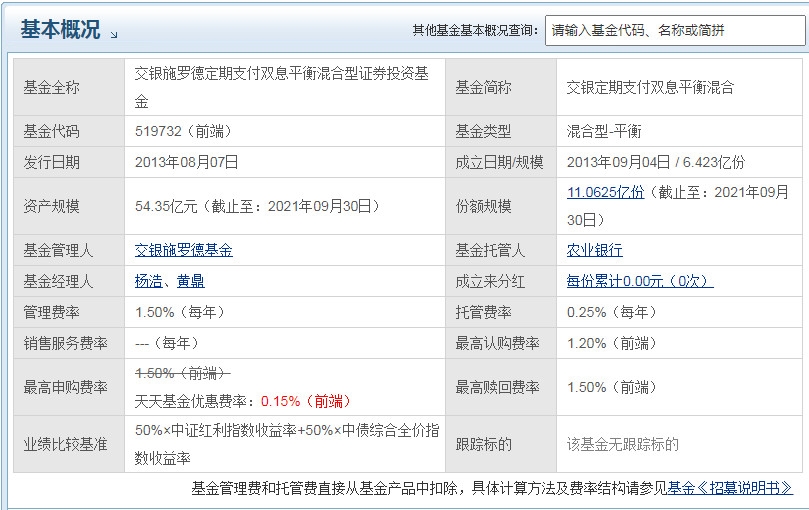
Task: Open fund manager 黄鼎 link
Action: [191, 281]
